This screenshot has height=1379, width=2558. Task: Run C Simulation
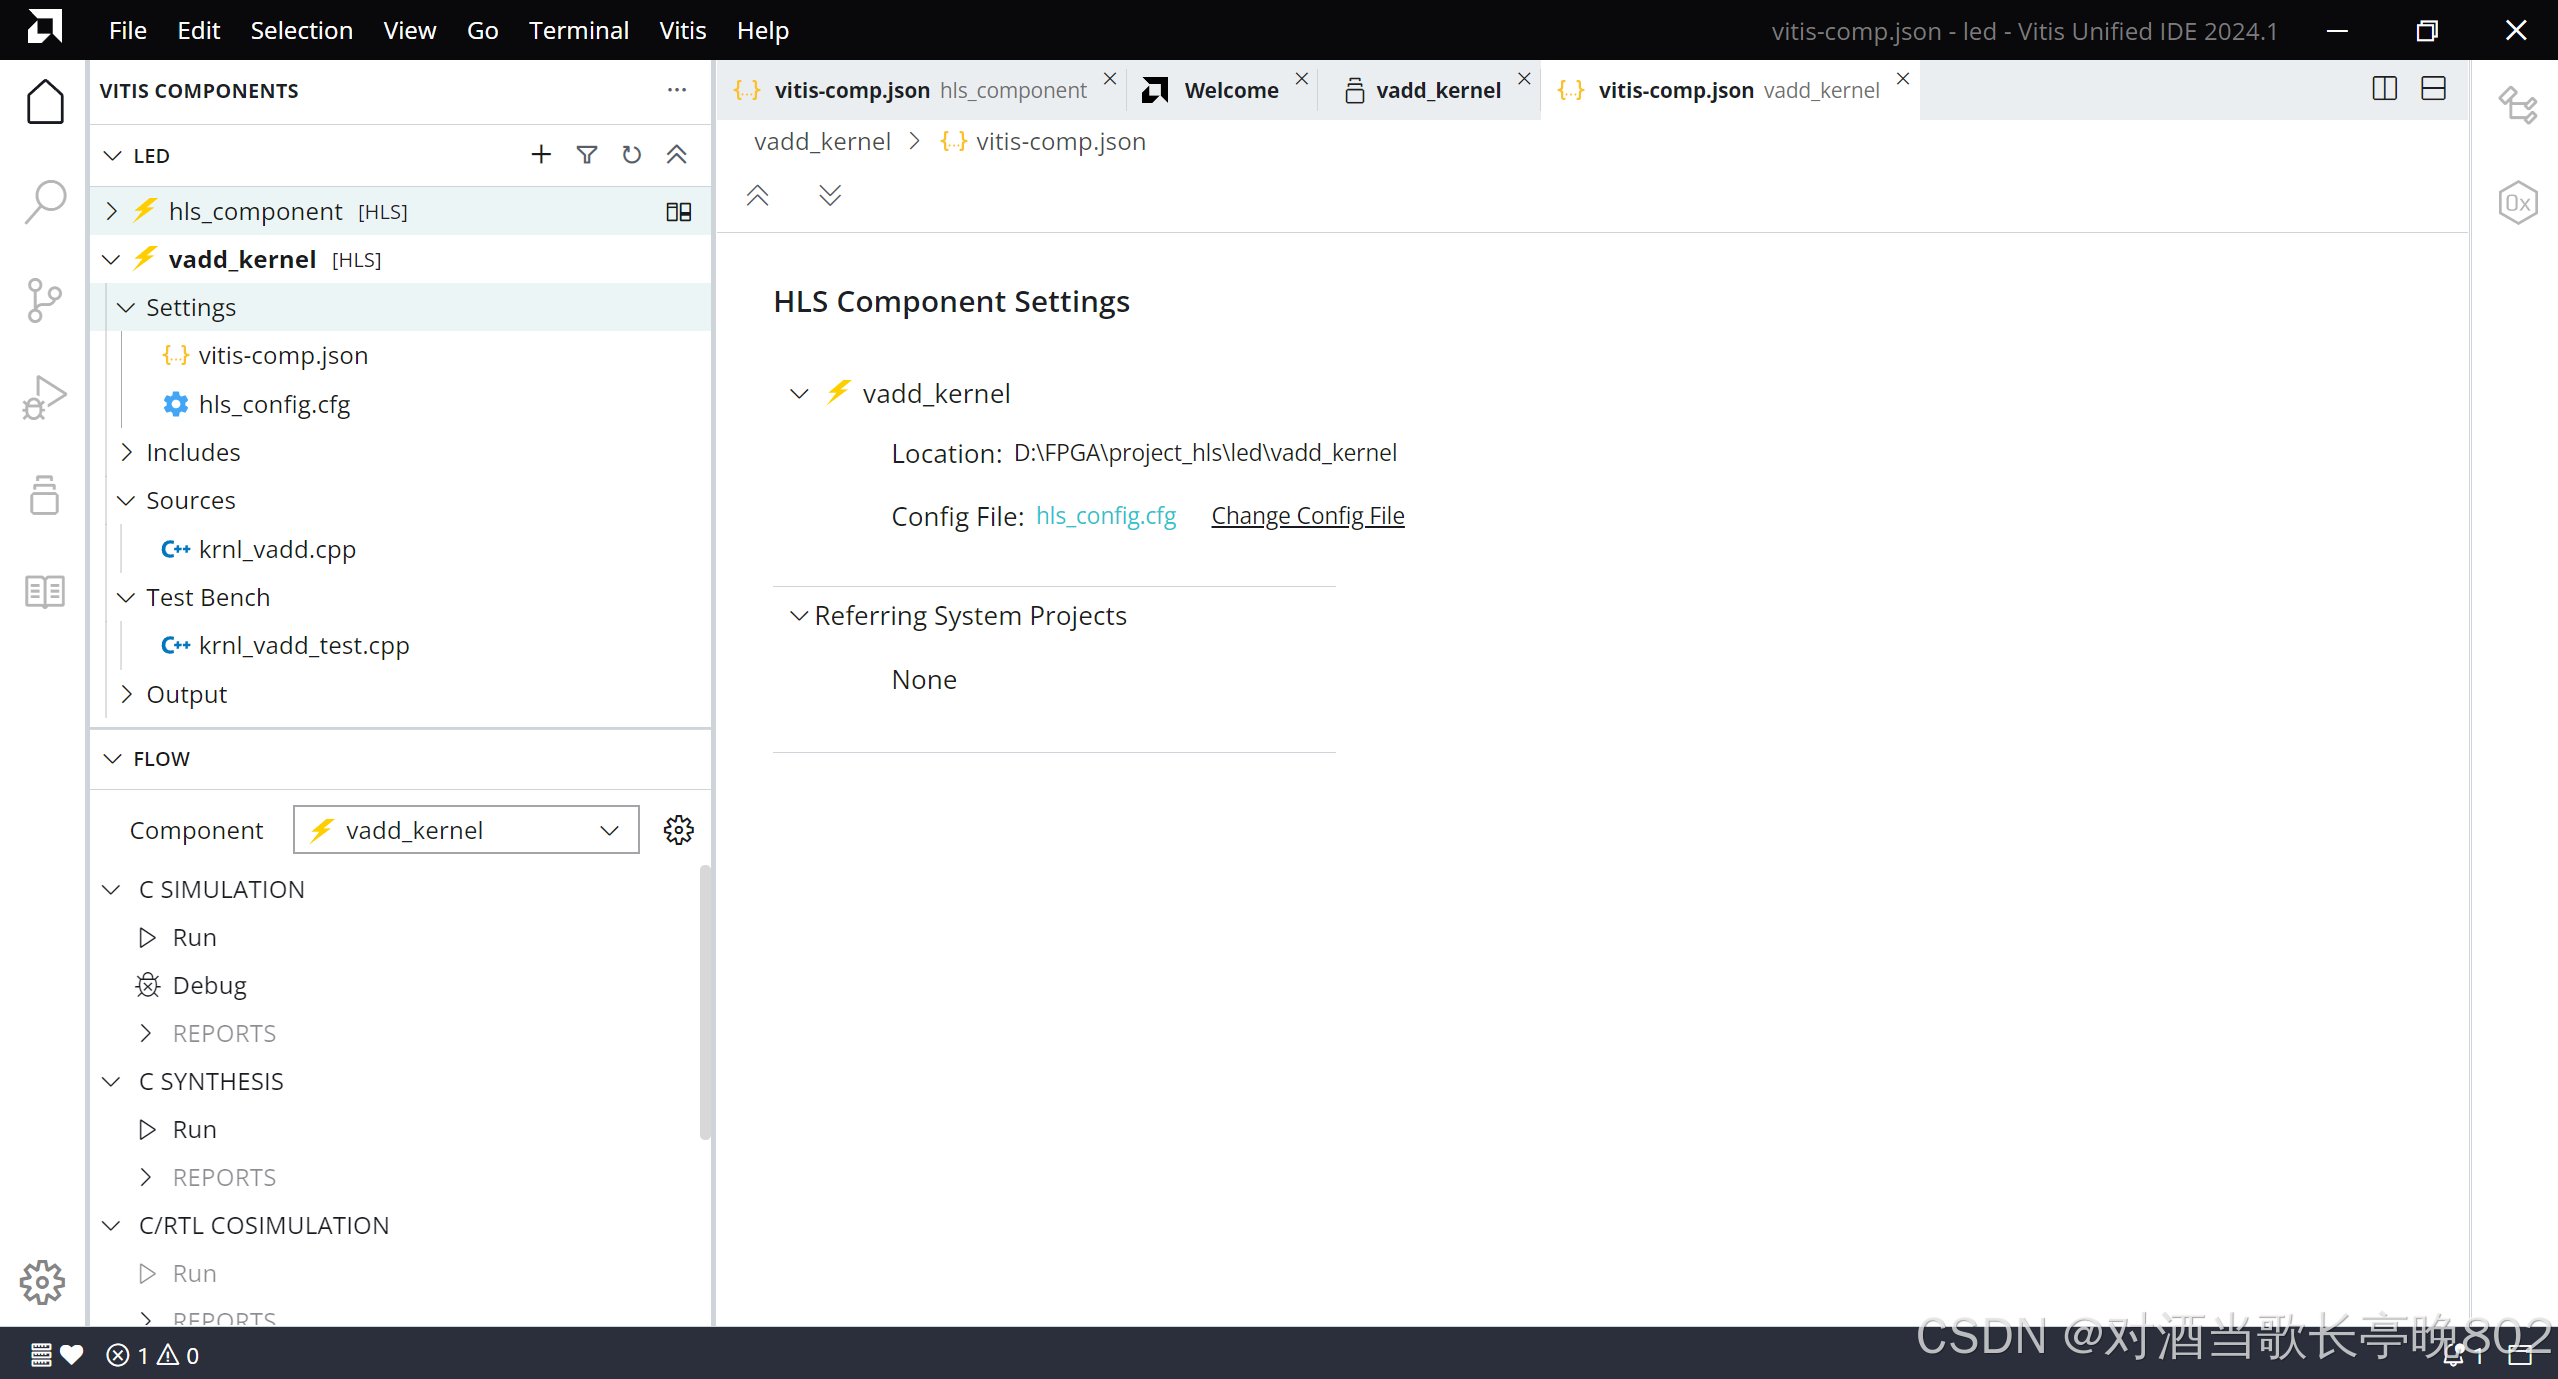(193, 937)
